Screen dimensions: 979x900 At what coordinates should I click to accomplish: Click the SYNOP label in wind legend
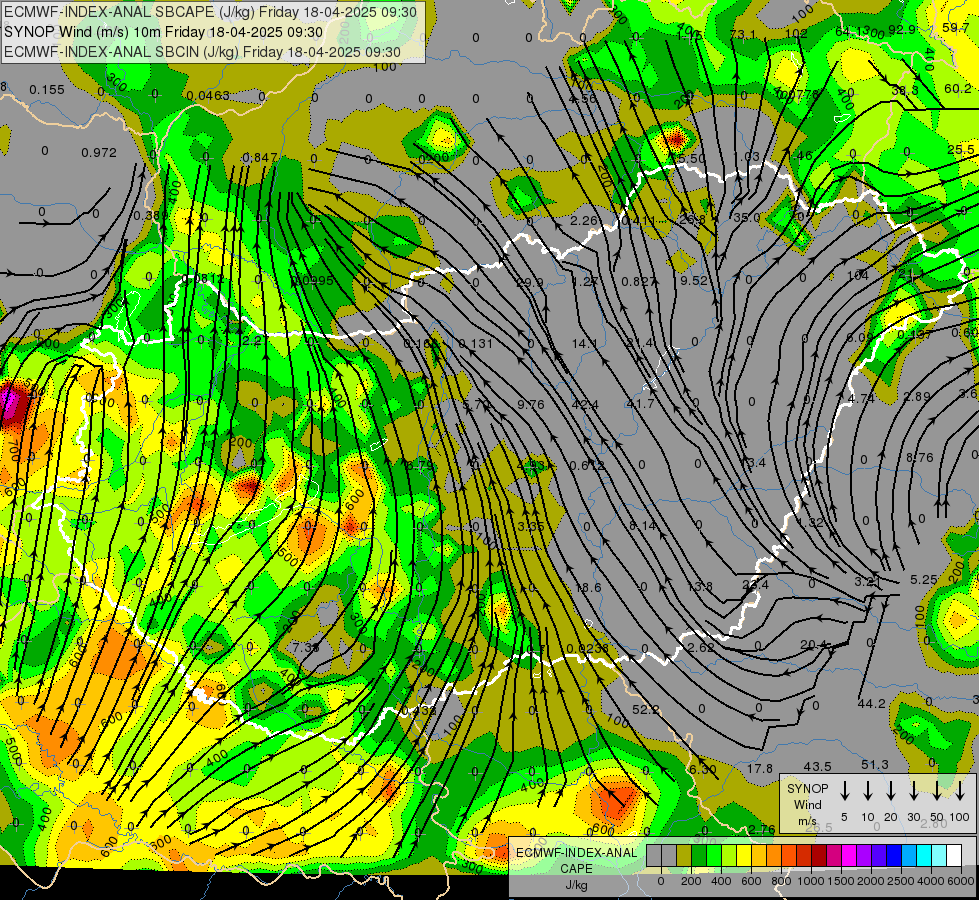807,788
